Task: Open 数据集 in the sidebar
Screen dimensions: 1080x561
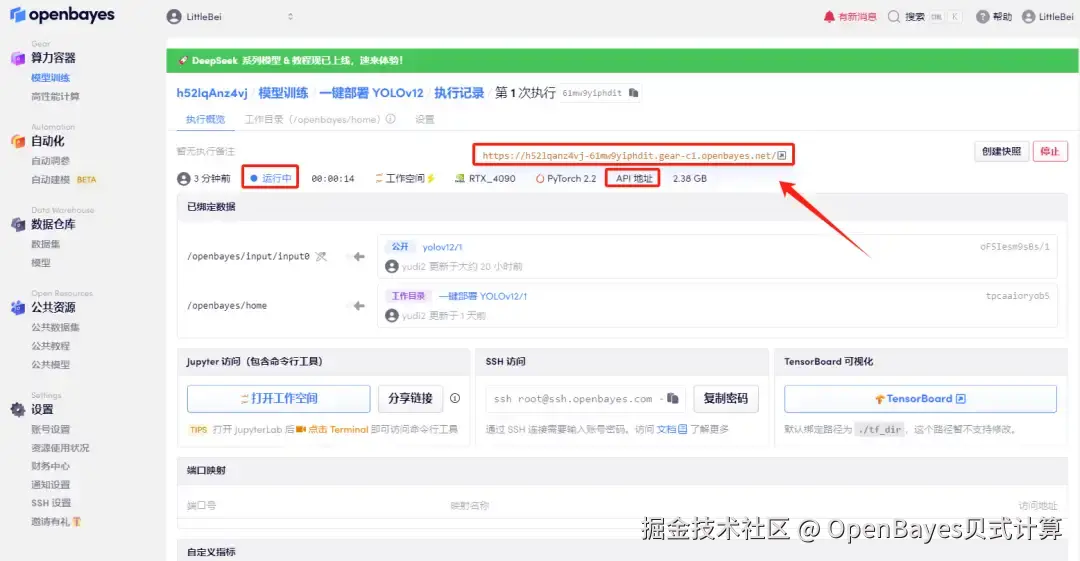Action: click(x=45, y=244)
